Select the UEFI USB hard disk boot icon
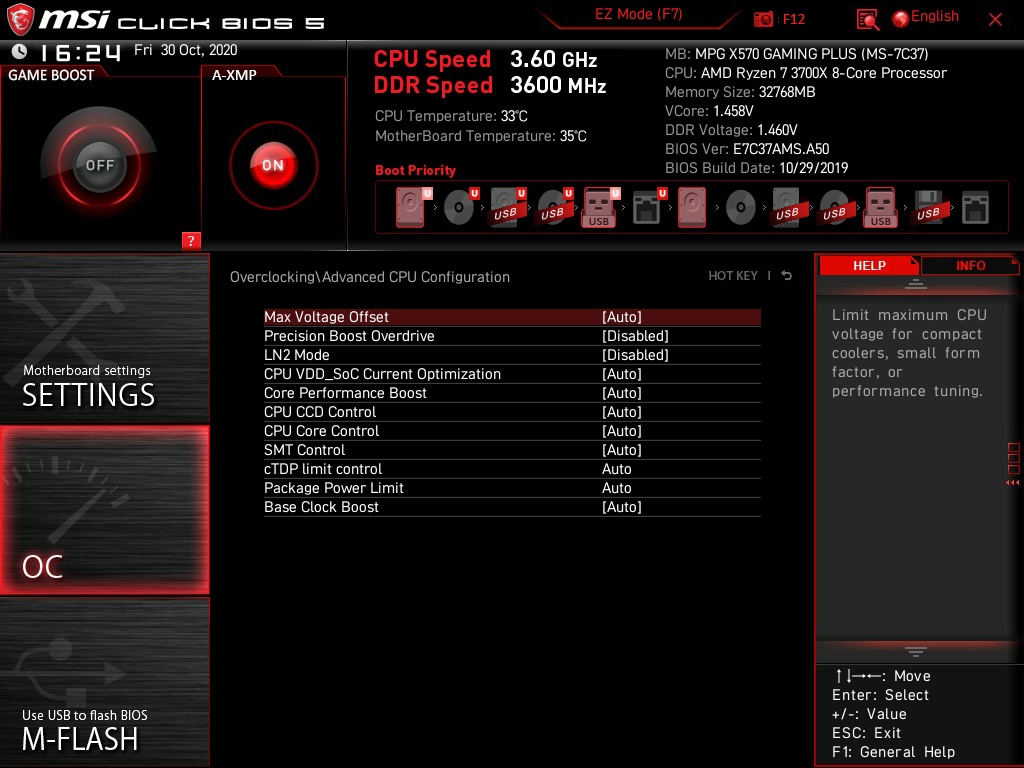This screenshot has width=1024, height=768. point(508,207)
